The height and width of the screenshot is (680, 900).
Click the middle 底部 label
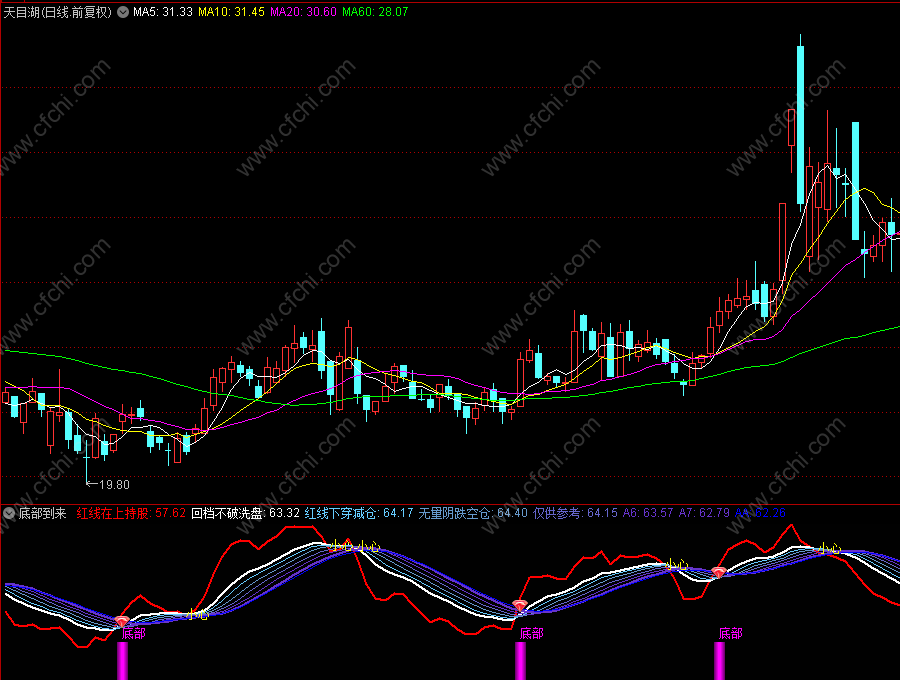(532, 634)
